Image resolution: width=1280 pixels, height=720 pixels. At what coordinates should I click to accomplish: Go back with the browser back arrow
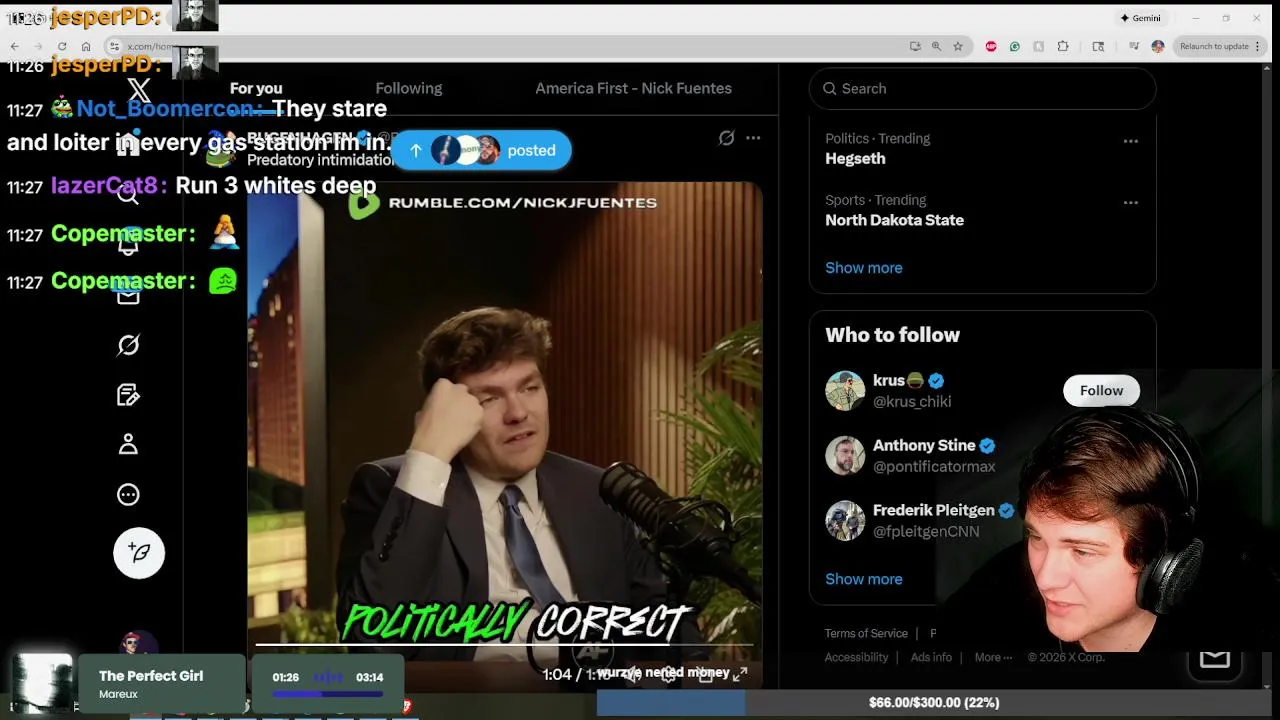click(14, 46)
